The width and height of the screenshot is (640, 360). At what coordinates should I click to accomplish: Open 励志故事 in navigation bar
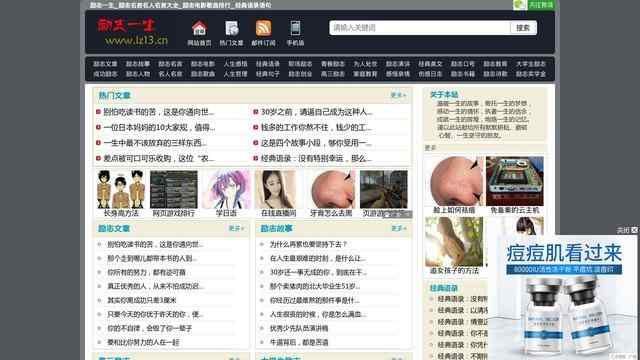(x=138, y=64)
